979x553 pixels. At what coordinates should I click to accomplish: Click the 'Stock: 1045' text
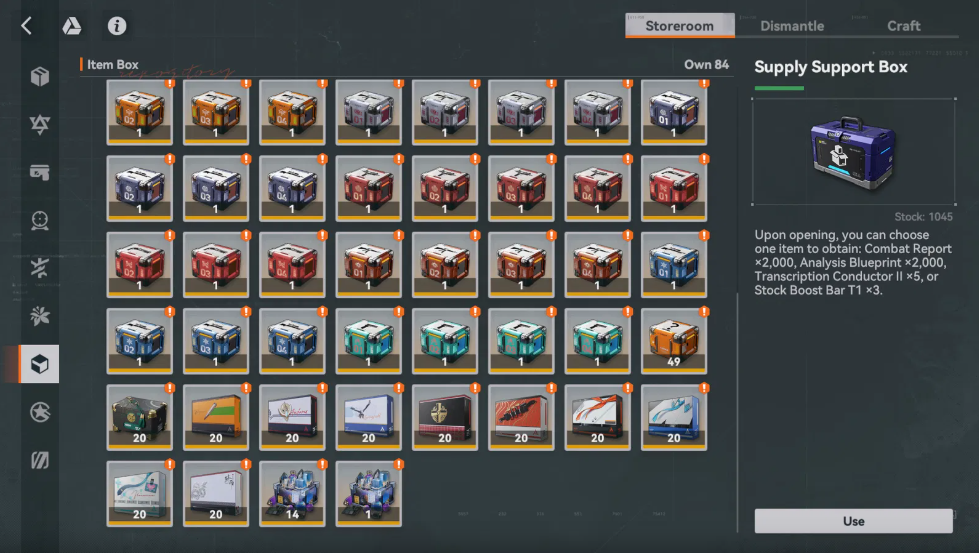(923, 217)
